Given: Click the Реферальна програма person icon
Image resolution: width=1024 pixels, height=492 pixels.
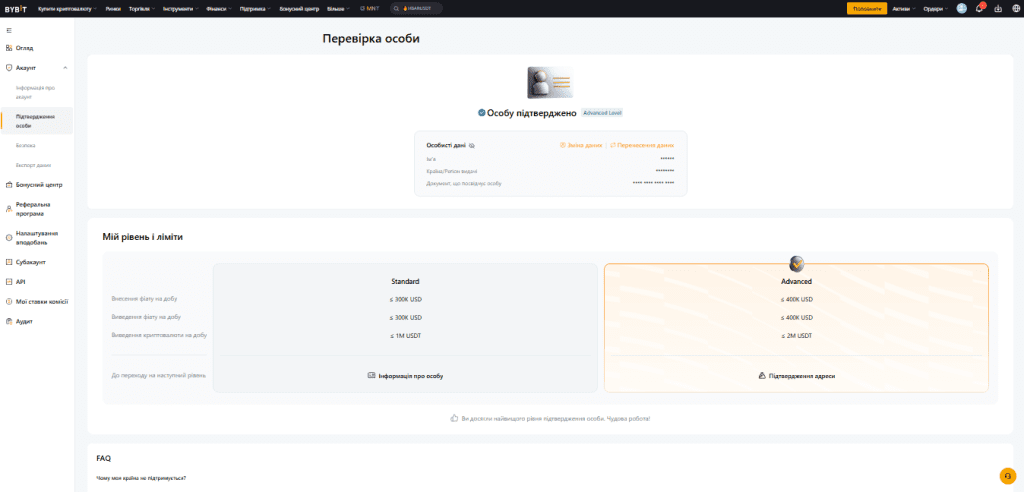Looking at the screenshot, I should point(8,209).
